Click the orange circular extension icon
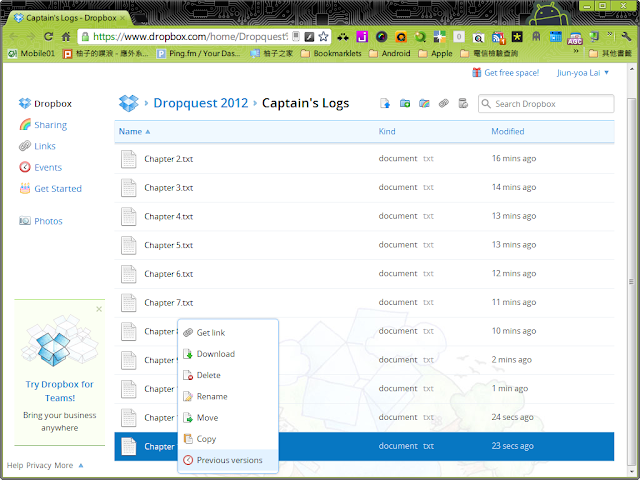 (x=401, y=37)
